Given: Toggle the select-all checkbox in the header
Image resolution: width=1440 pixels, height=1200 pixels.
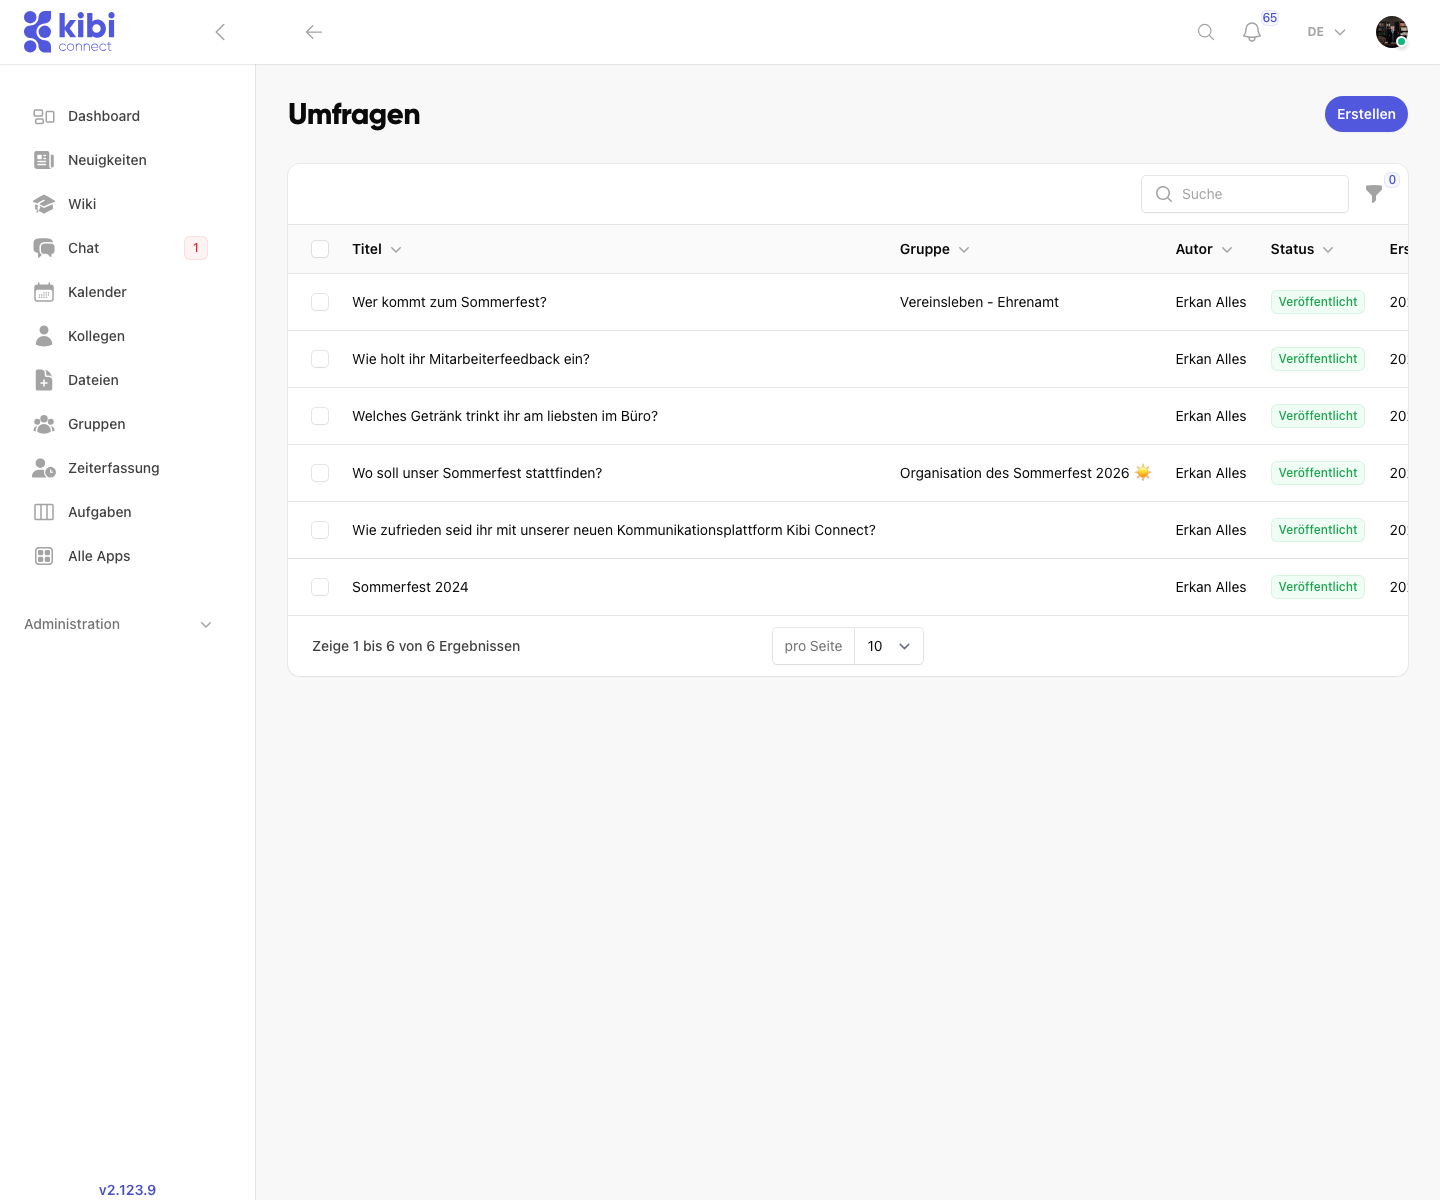Looking at the screenshot, I should 320,249.
